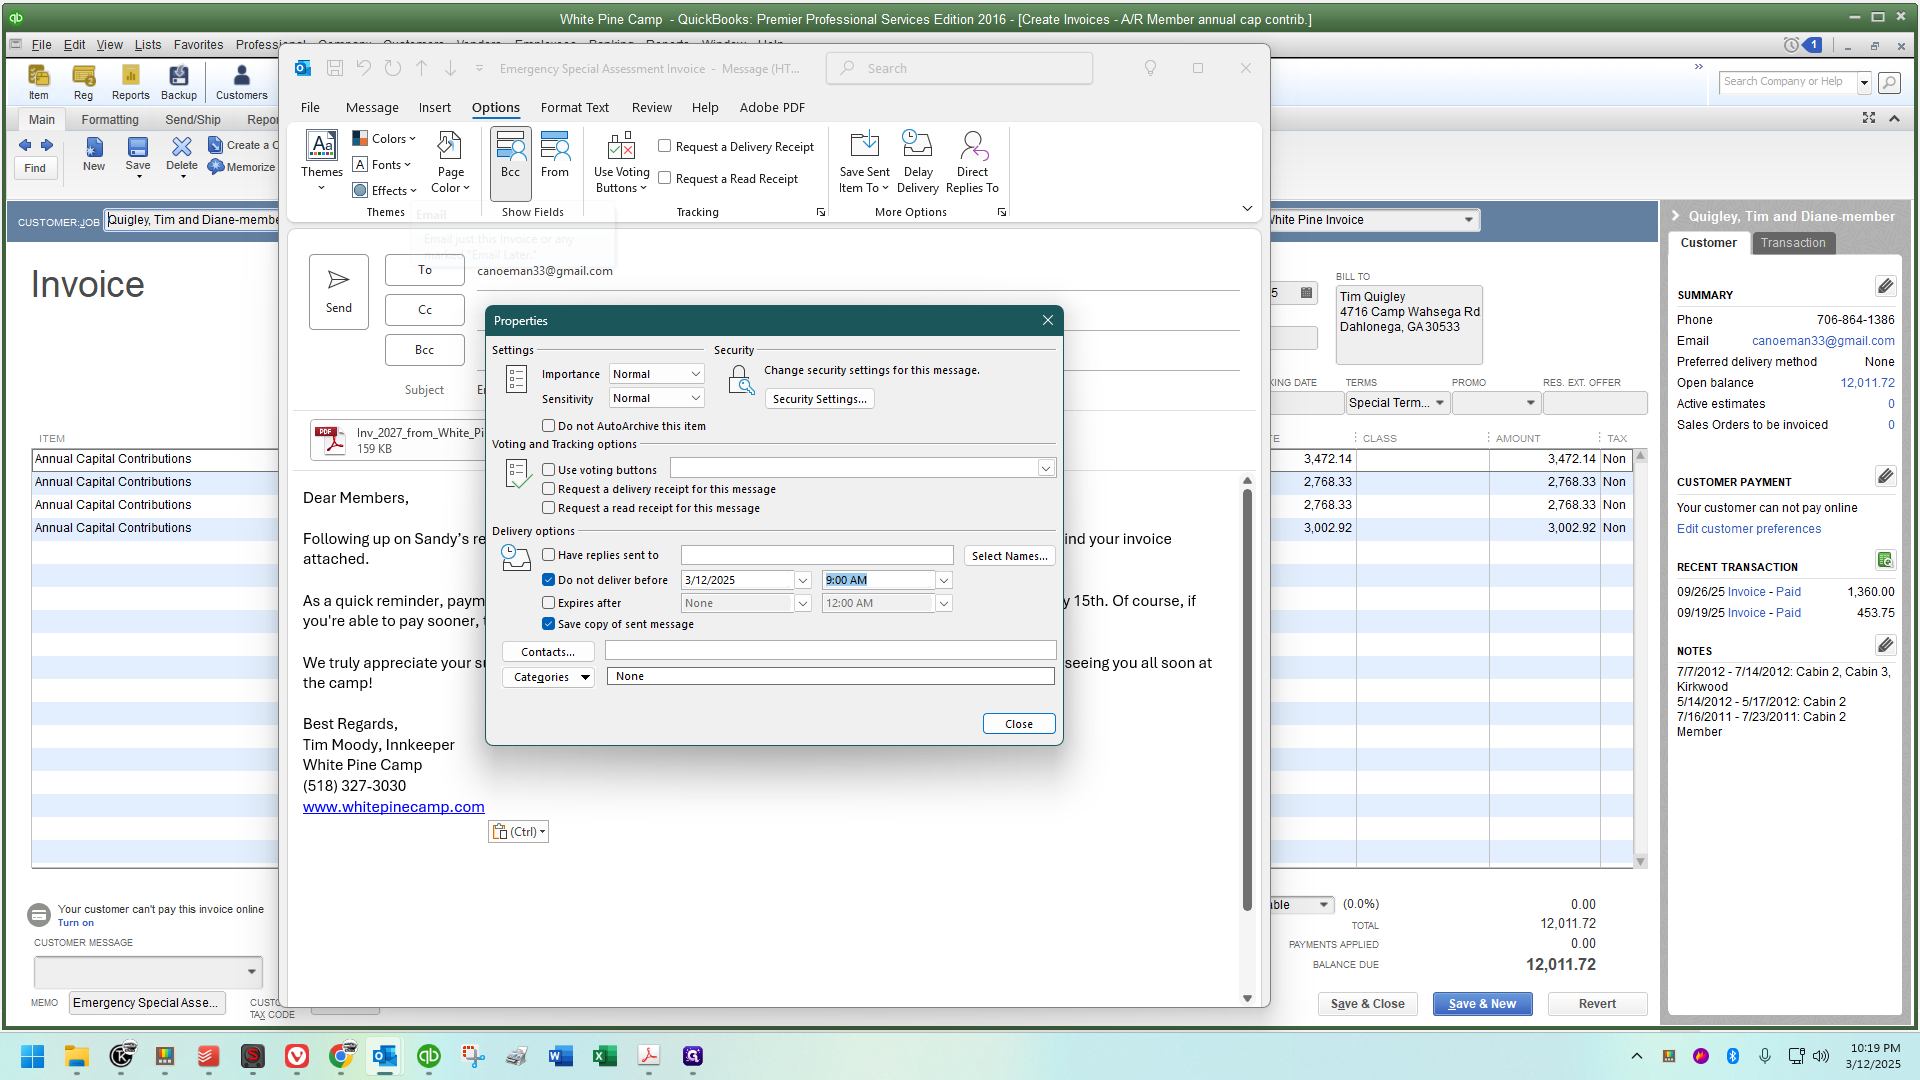This screenshot has height=1080, width=1920.
Task: Edit Notes pencil icon
Action: point(1885,645)
